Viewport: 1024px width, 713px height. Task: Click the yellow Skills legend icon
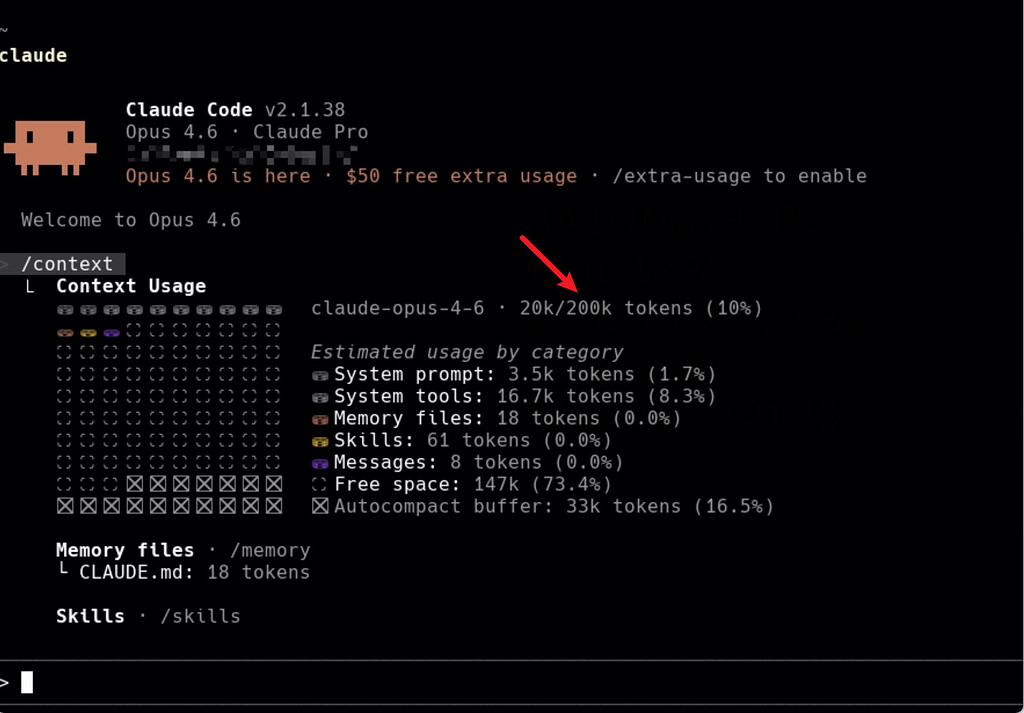pos(320,442)
